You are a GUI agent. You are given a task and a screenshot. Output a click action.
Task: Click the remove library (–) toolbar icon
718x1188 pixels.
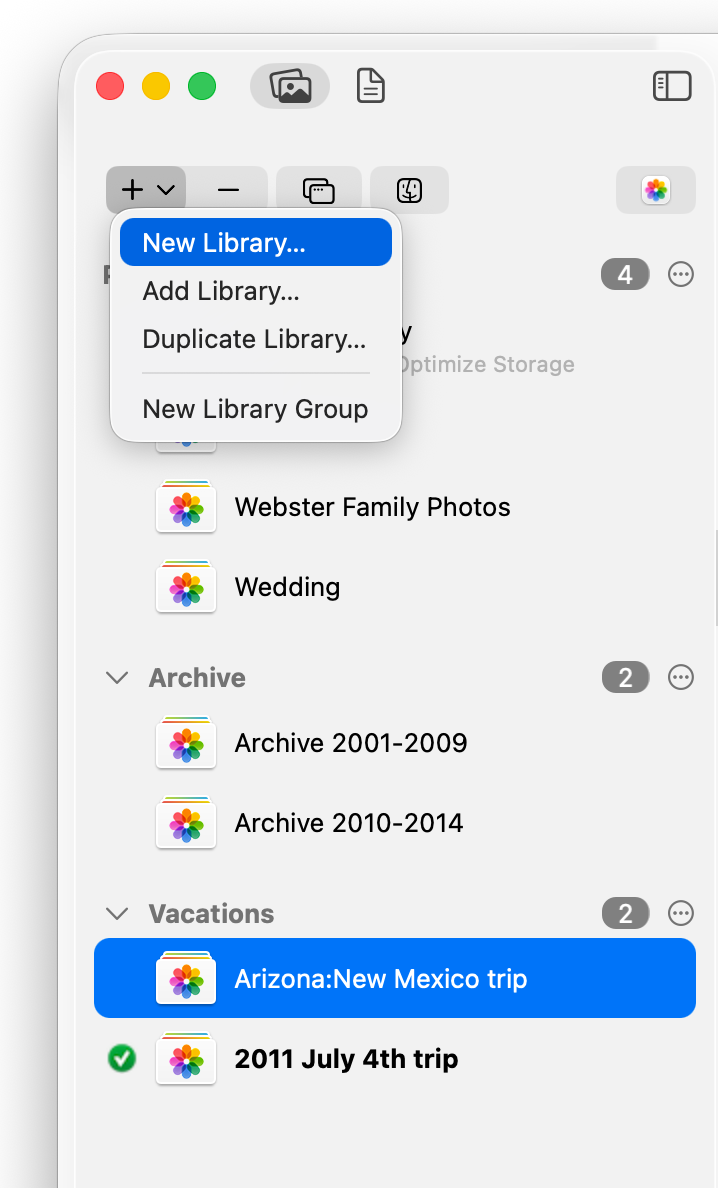coord(229,189)
